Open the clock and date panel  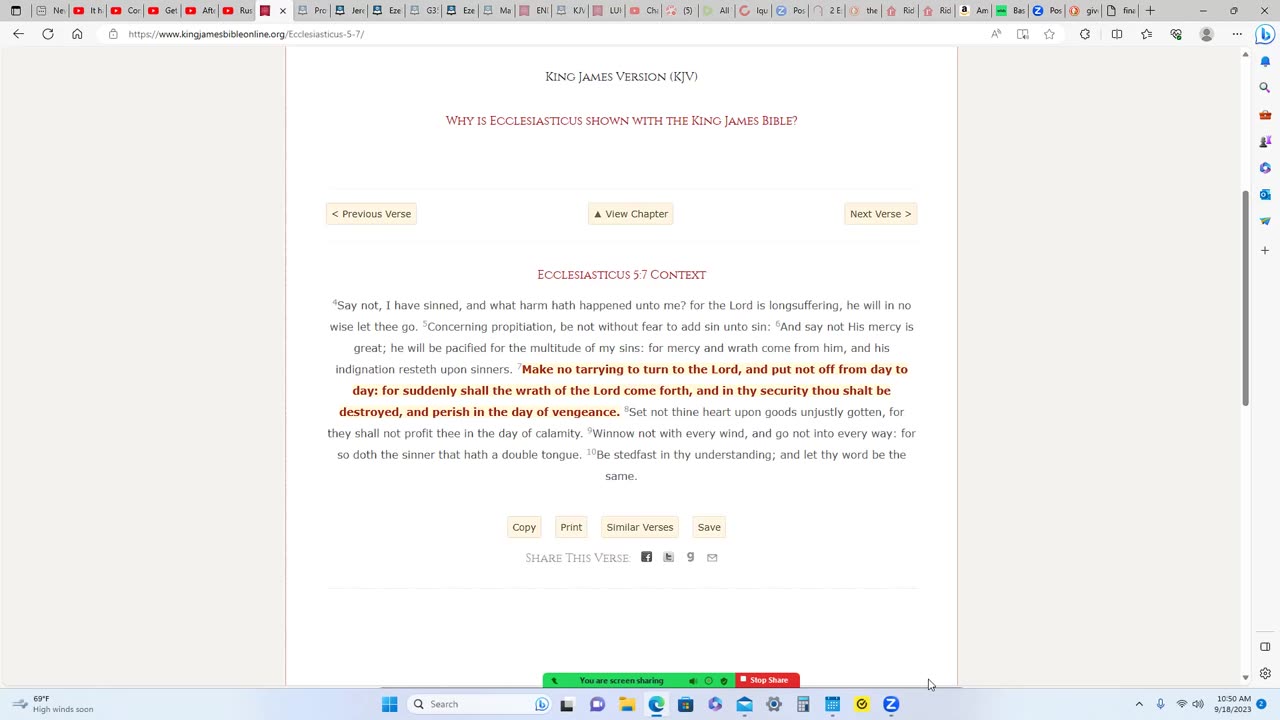tap(1234, 704)
